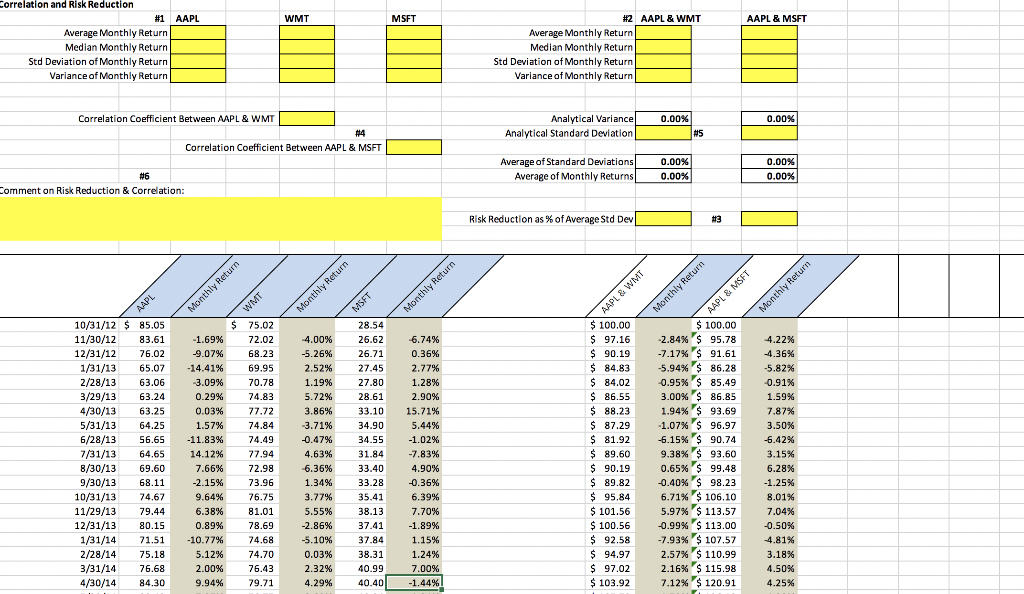This screenshot has width=1024, height=594.
Task: Select AAPL & MSFT return 8.01%
Action: tap(769, 497)
